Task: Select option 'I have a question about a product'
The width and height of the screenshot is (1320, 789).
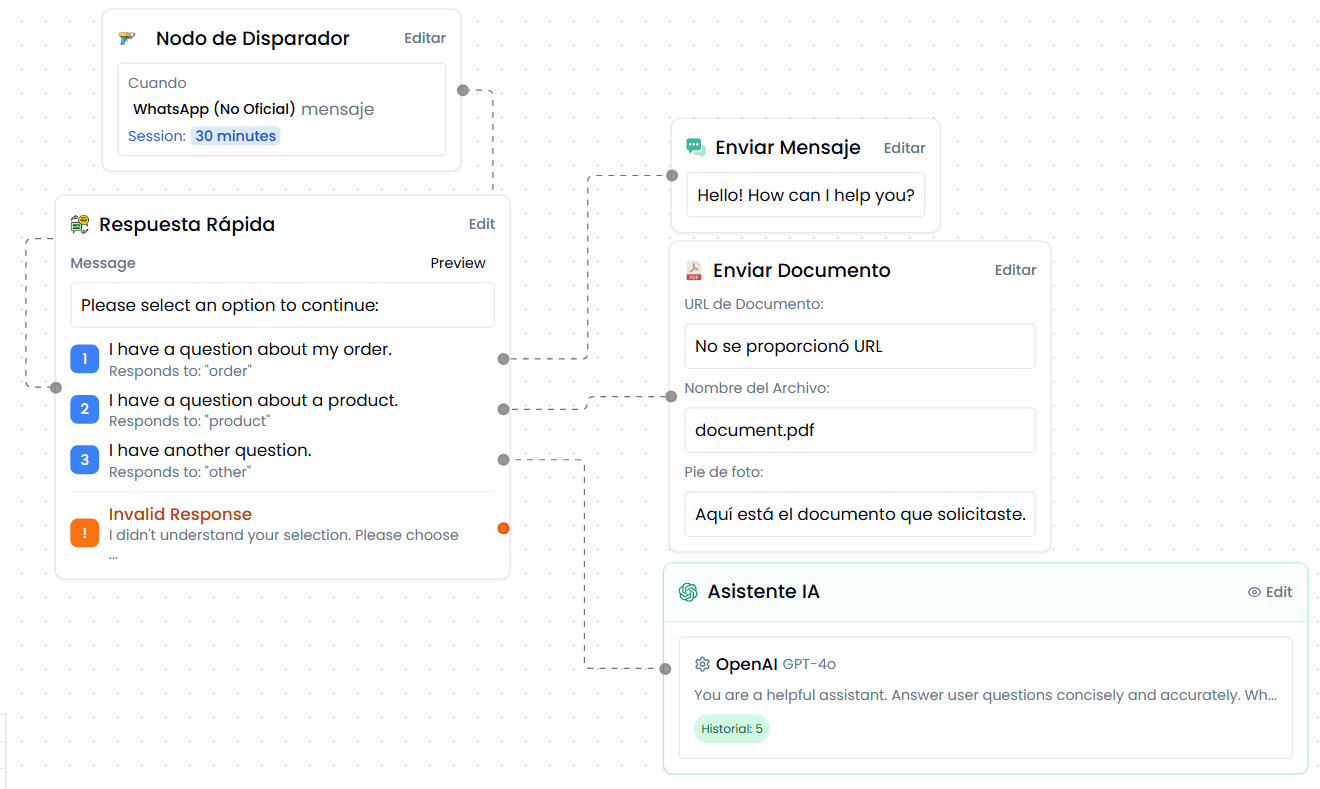Action: click(x=253, y=401)
